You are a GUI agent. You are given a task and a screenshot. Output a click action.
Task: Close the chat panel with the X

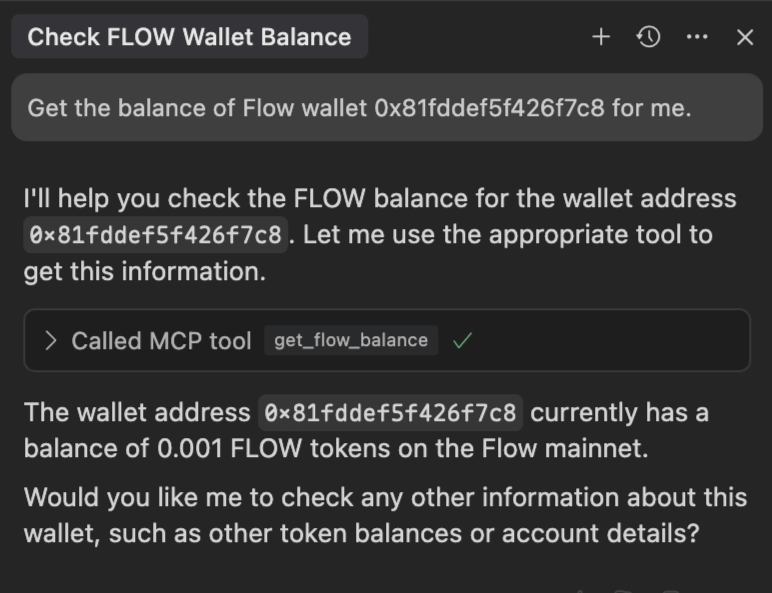[744, 37]
